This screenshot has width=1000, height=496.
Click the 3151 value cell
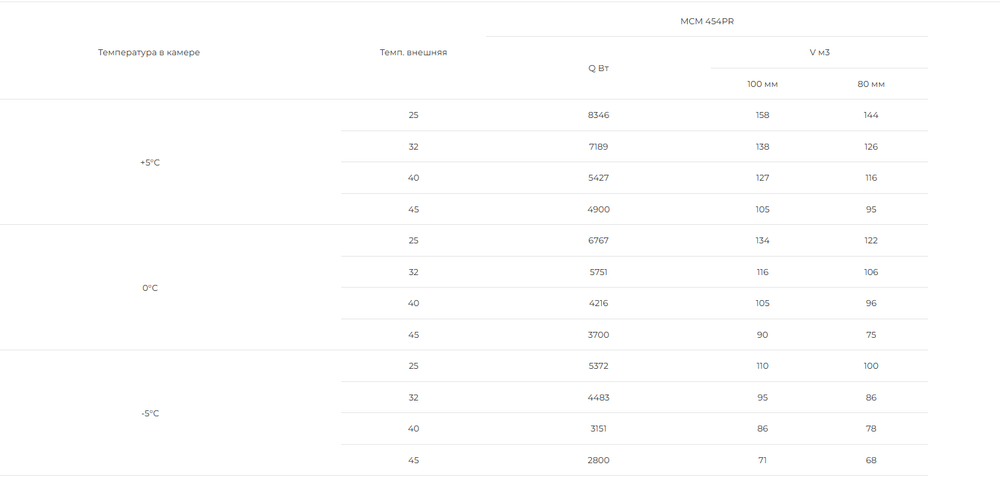(x=598, y=429)
